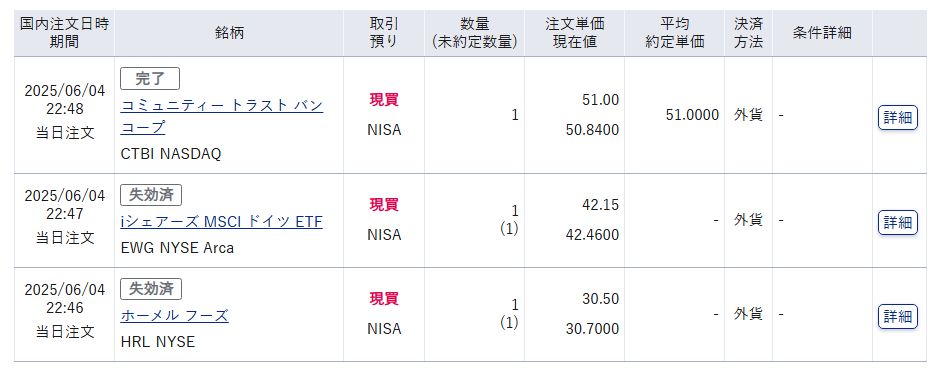Click 詳細 button for the HRL order
Screen dimensions: 928x372
(897, 316)
